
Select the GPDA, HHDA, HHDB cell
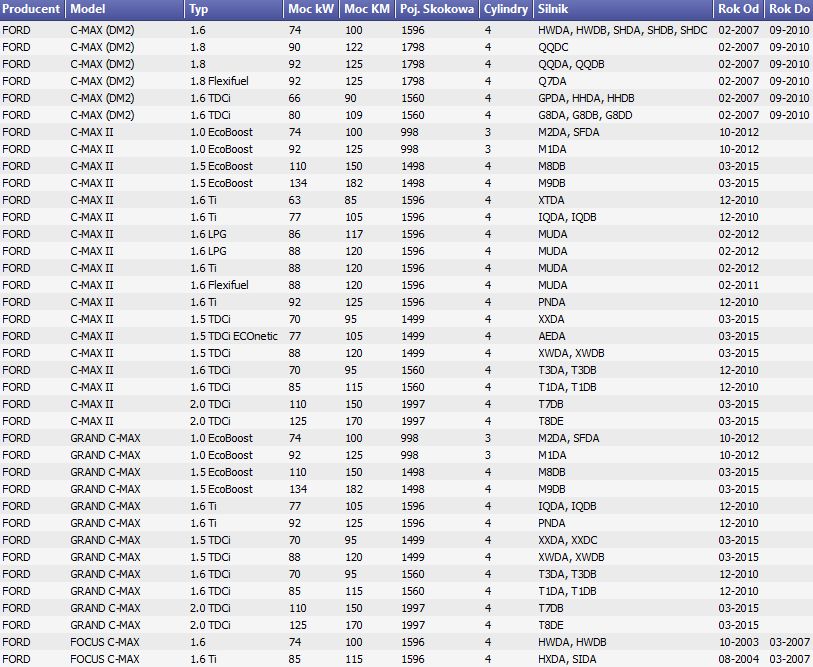coord(586,98)
